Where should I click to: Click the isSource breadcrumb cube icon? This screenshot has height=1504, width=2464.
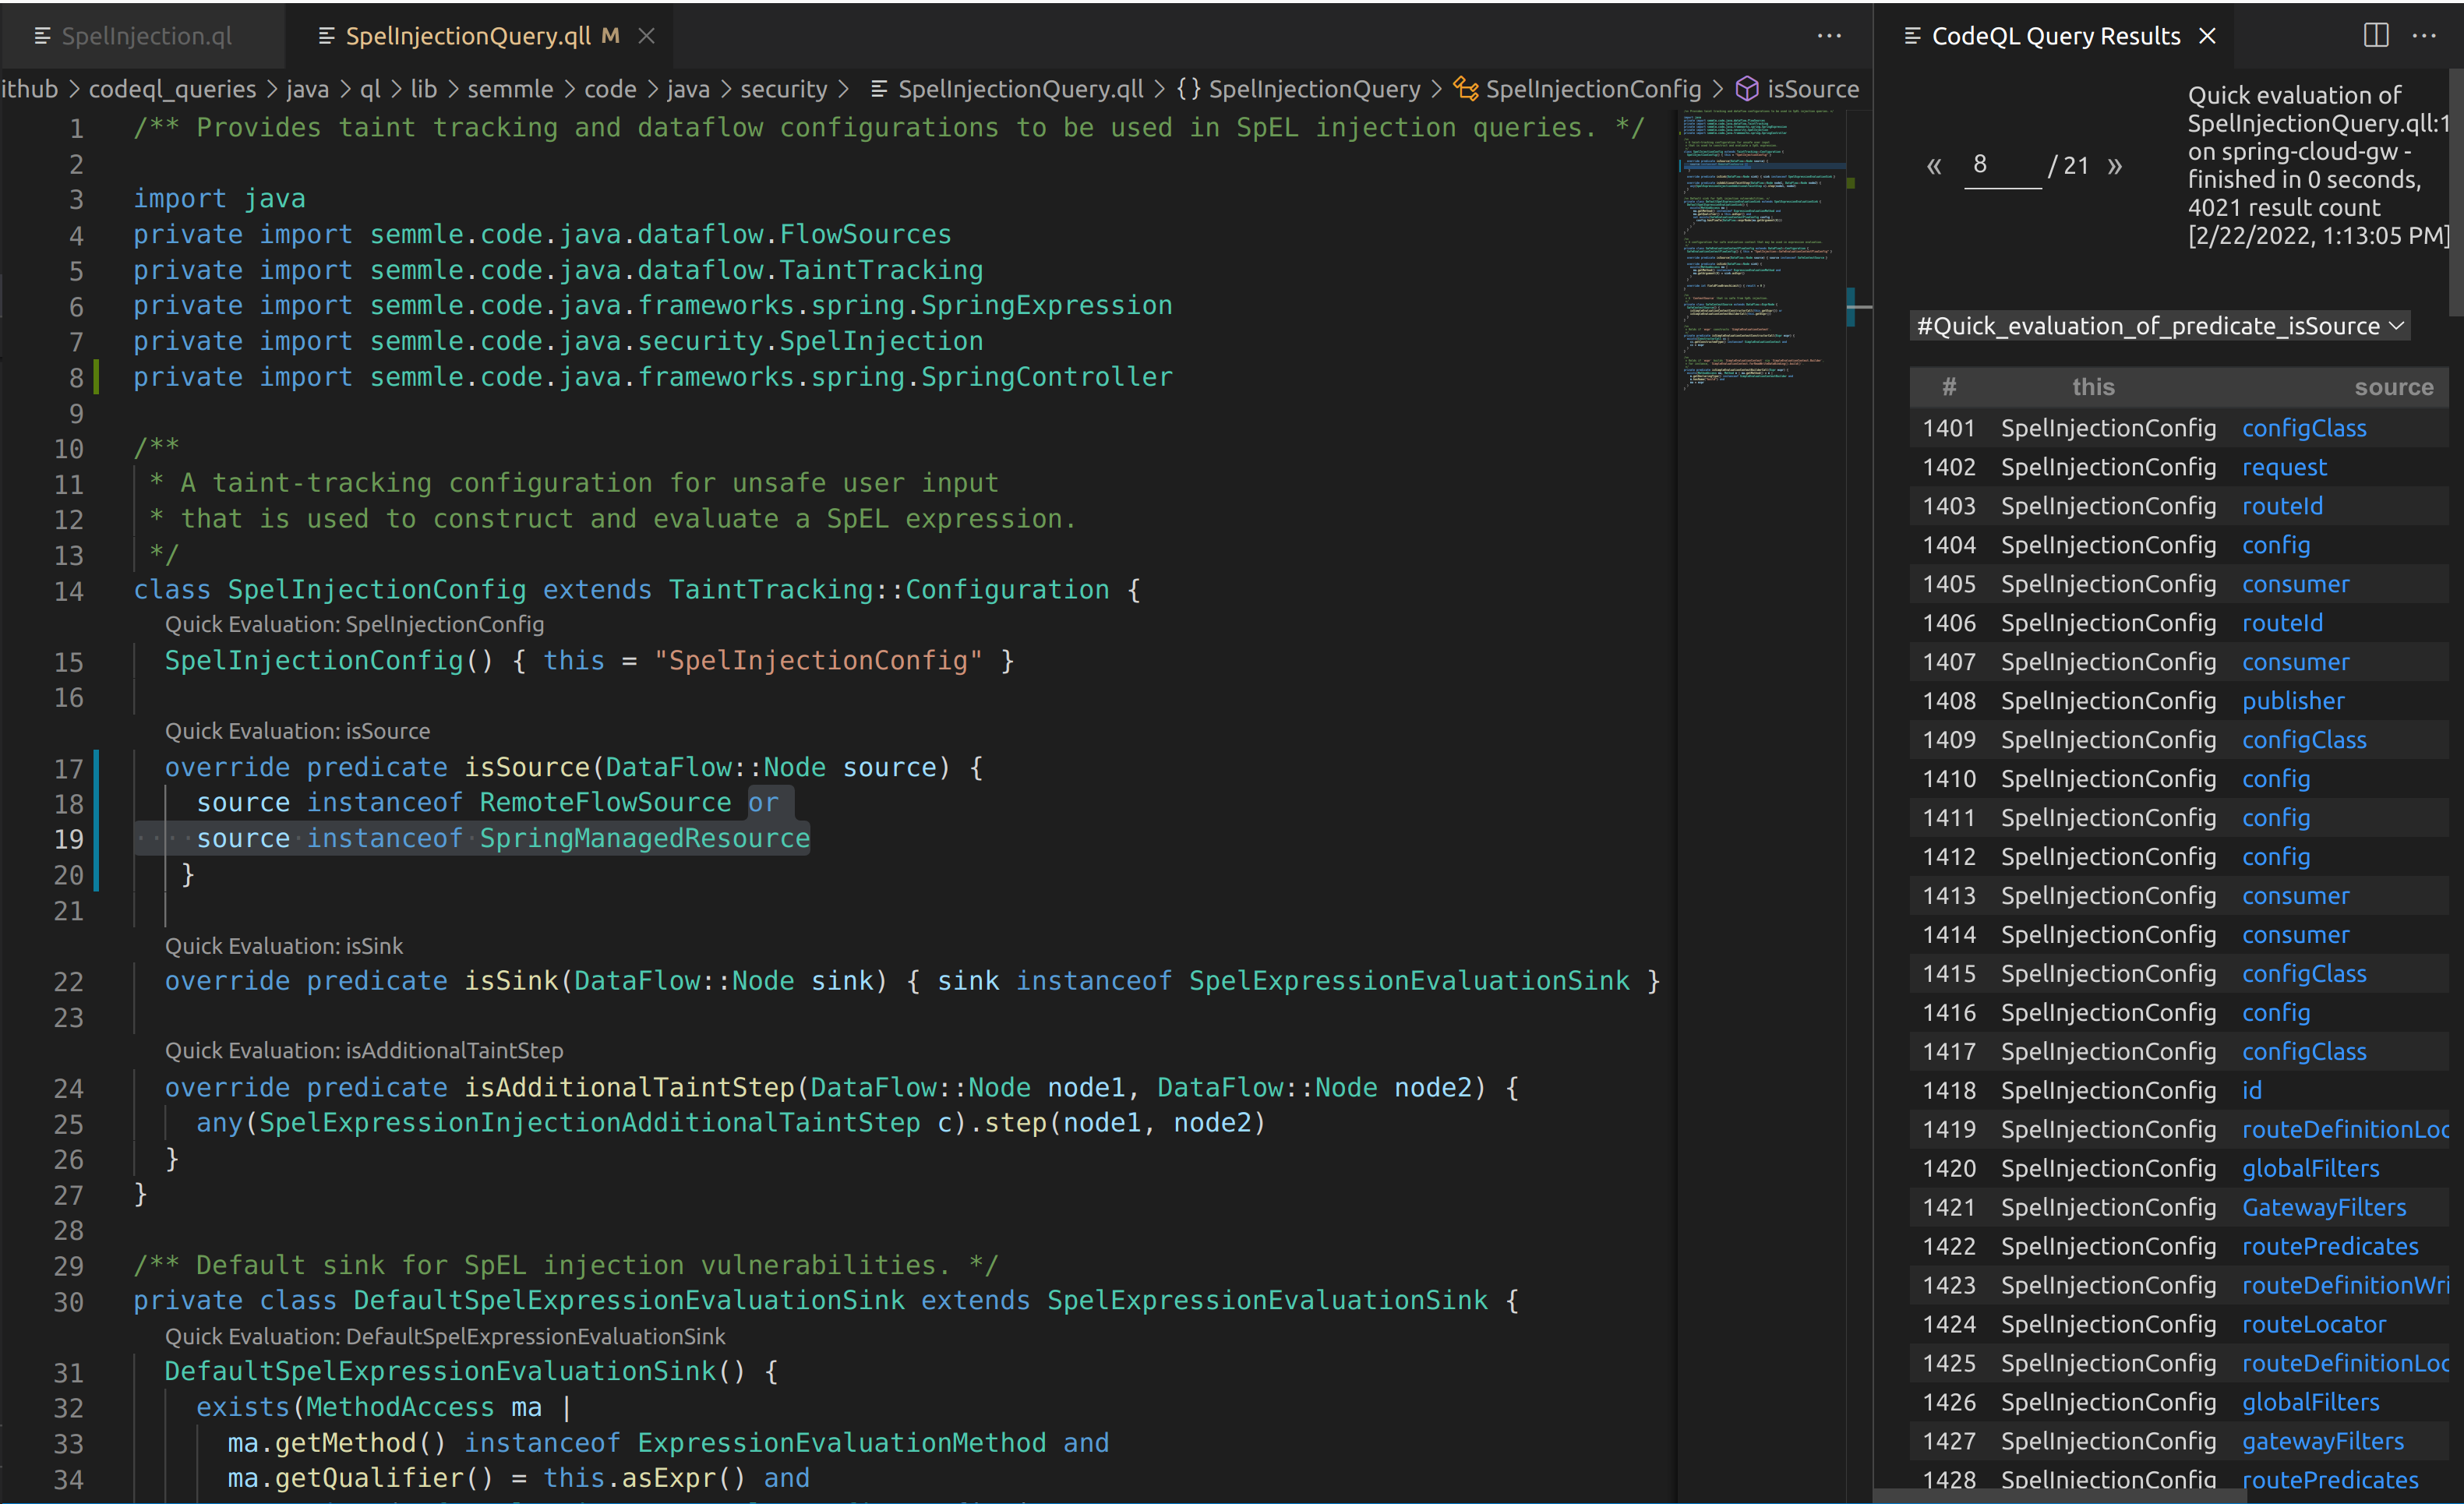click(1746, 89)
